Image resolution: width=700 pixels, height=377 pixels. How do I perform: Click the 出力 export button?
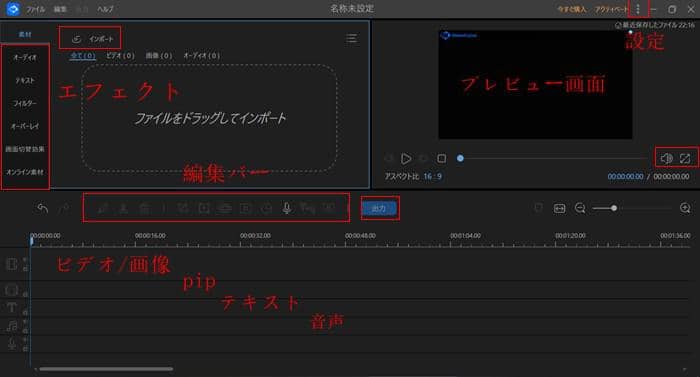[x=379, y=208]
